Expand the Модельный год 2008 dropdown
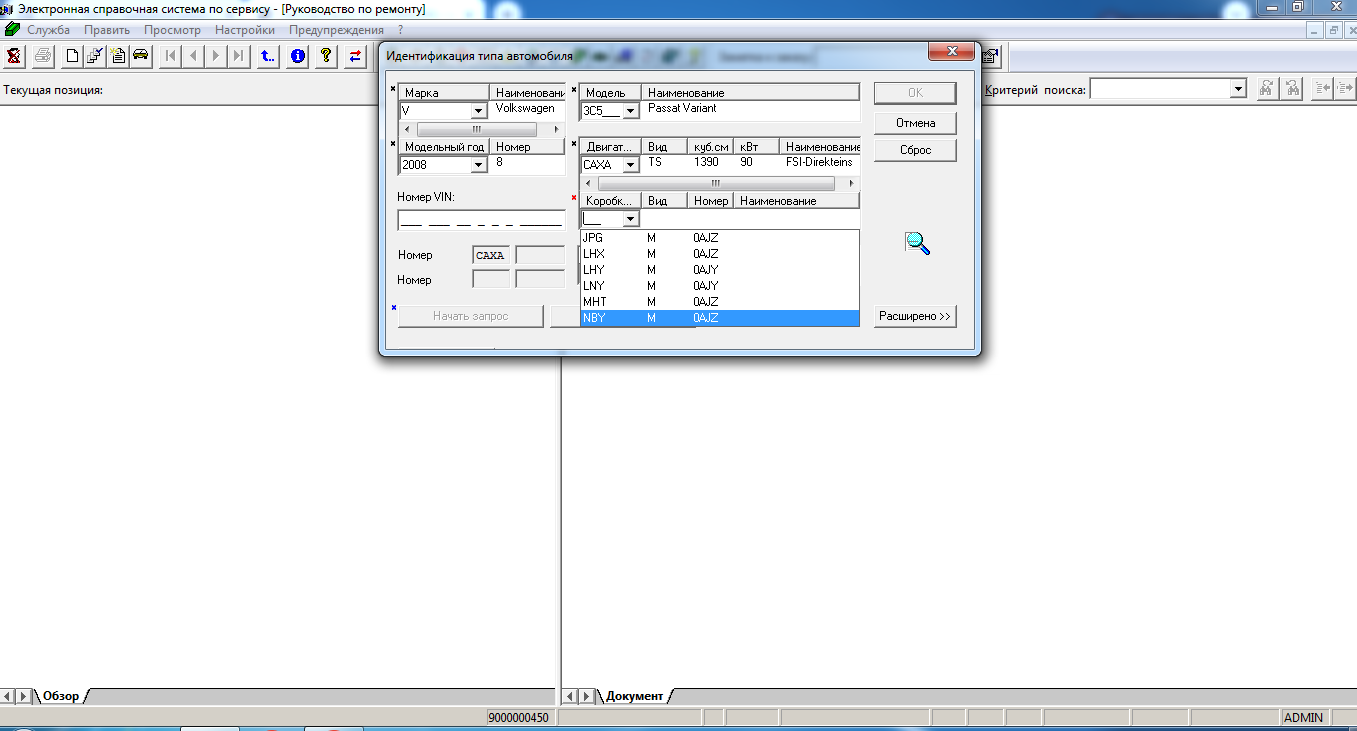The image size is (1357, 731). point(478,165)
